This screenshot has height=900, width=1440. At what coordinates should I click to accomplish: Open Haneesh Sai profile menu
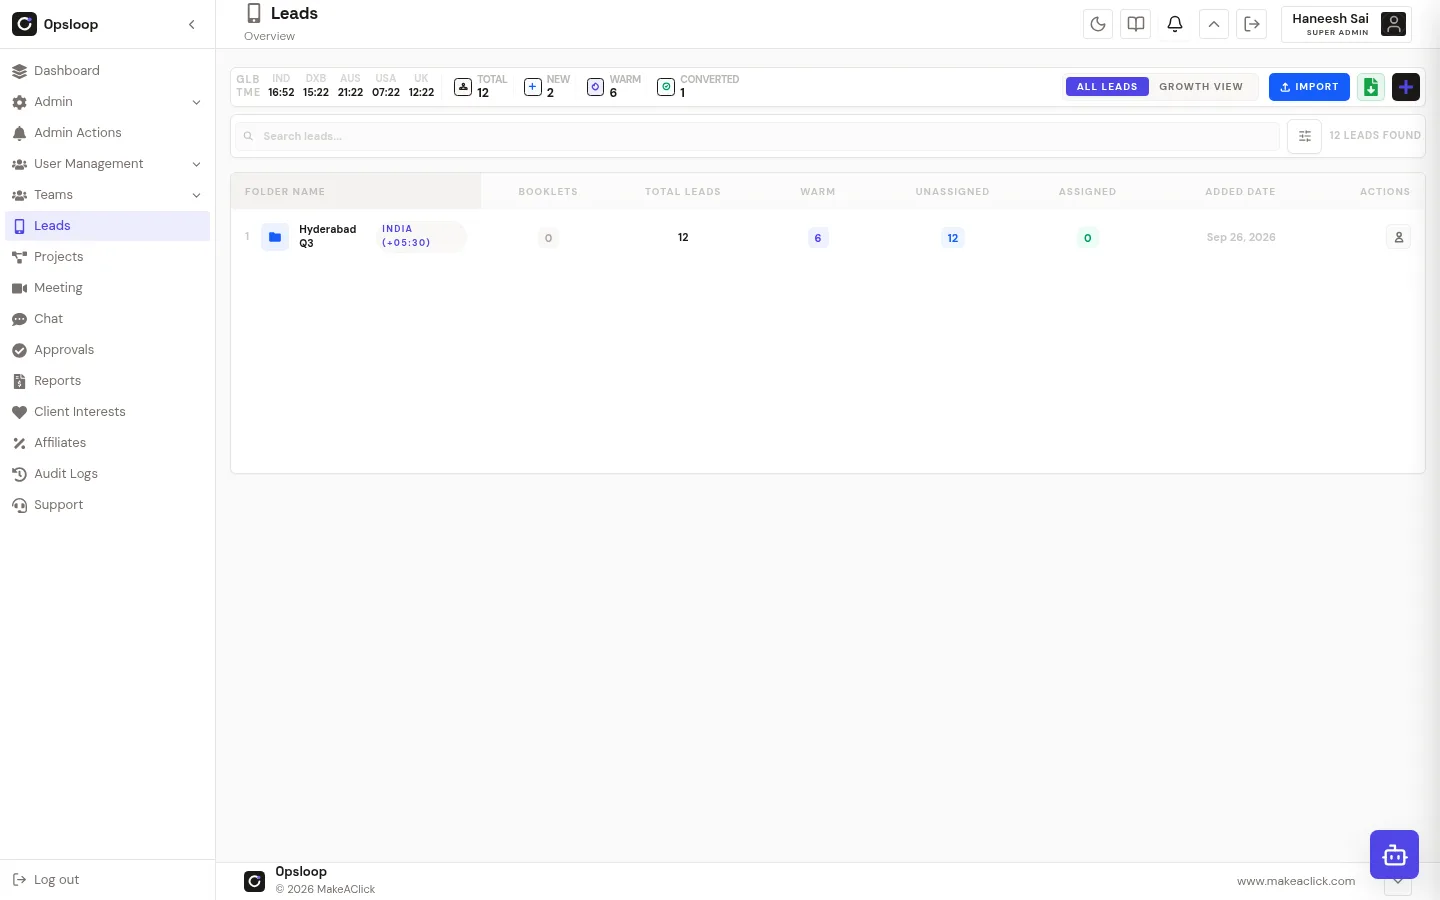(x=1346, y=24)
